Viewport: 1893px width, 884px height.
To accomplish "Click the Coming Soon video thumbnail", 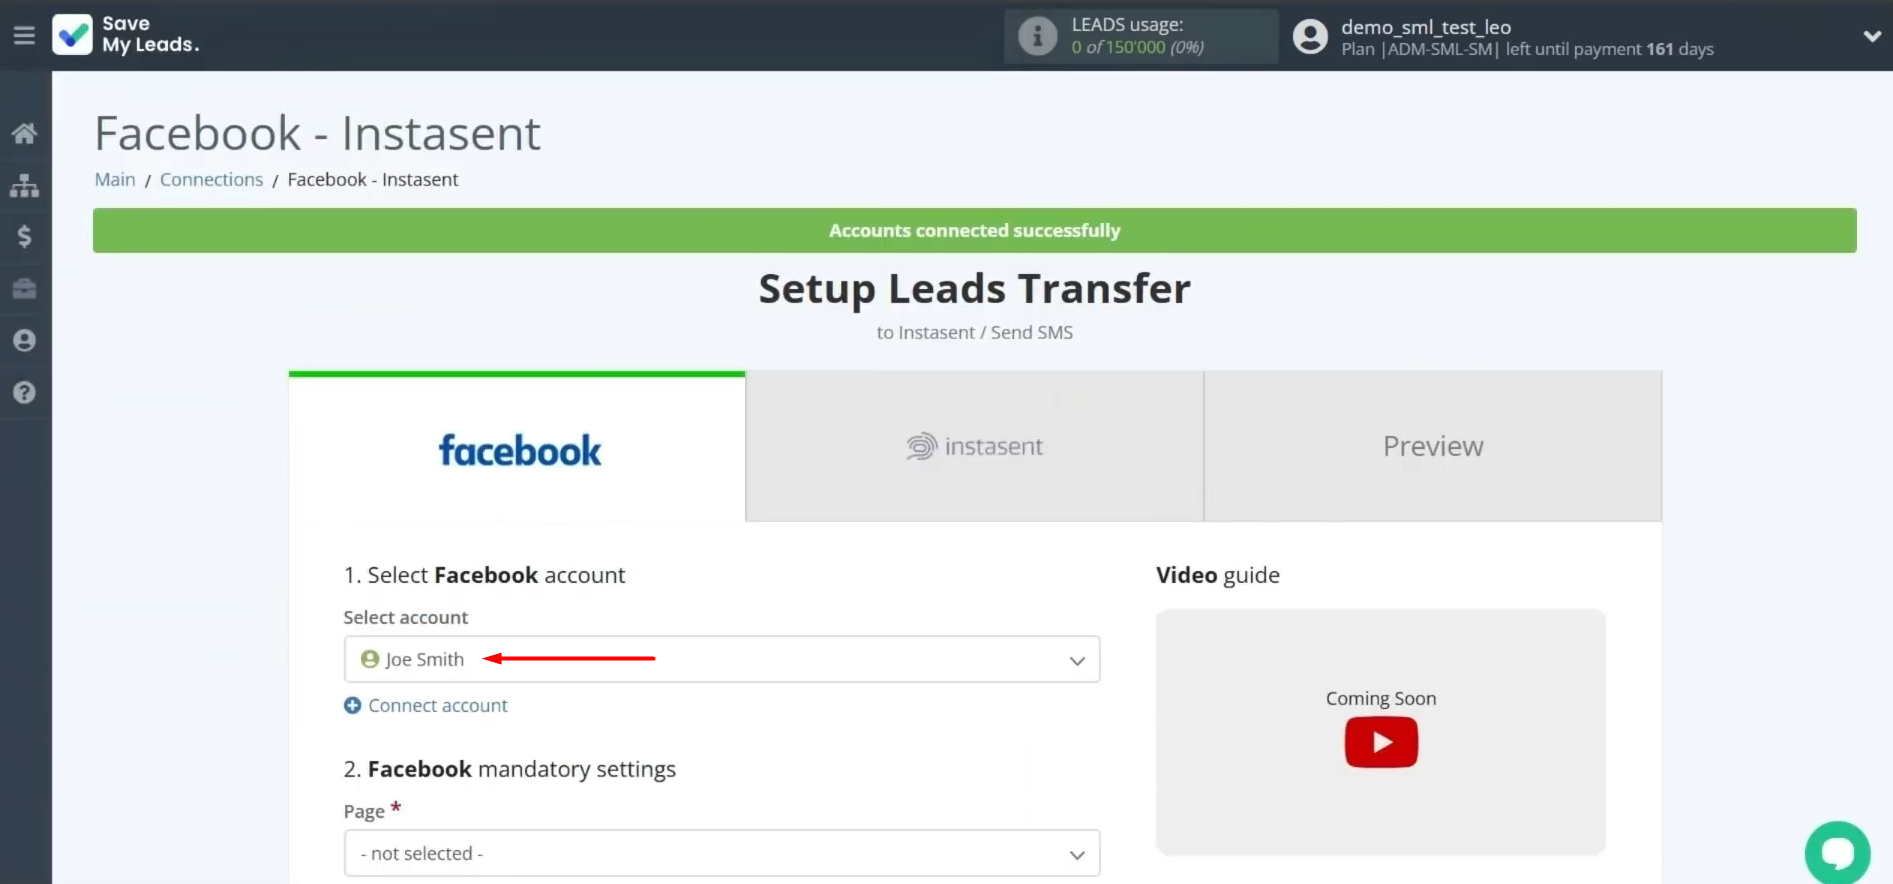I will tap(1381, 732).
